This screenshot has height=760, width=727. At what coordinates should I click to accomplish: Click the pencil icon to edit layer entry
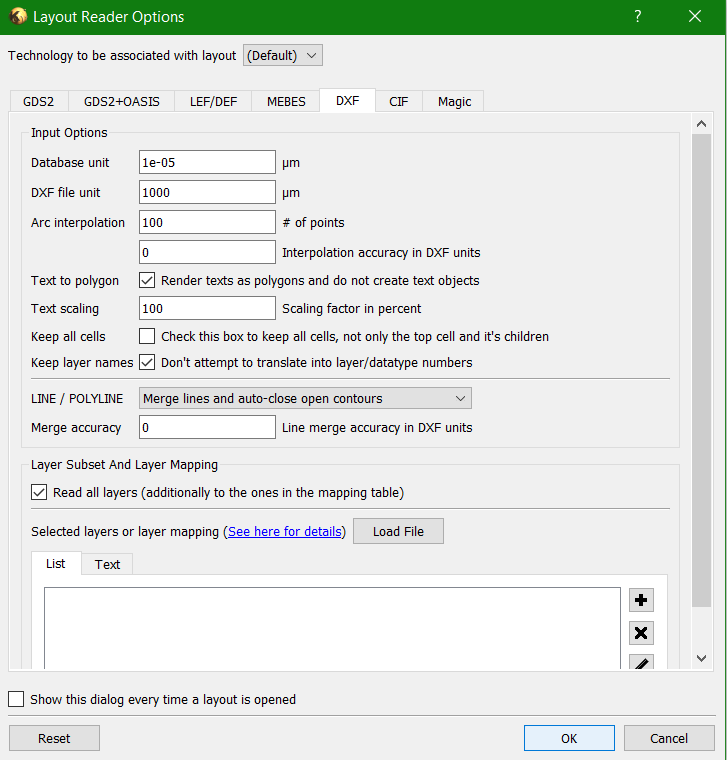(x=641, y=663)
